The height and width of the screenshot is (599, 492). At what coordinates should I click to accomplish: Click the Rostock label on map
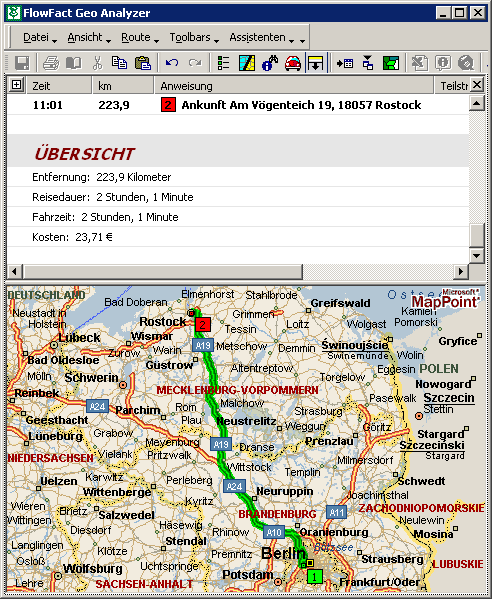point(162,322)
